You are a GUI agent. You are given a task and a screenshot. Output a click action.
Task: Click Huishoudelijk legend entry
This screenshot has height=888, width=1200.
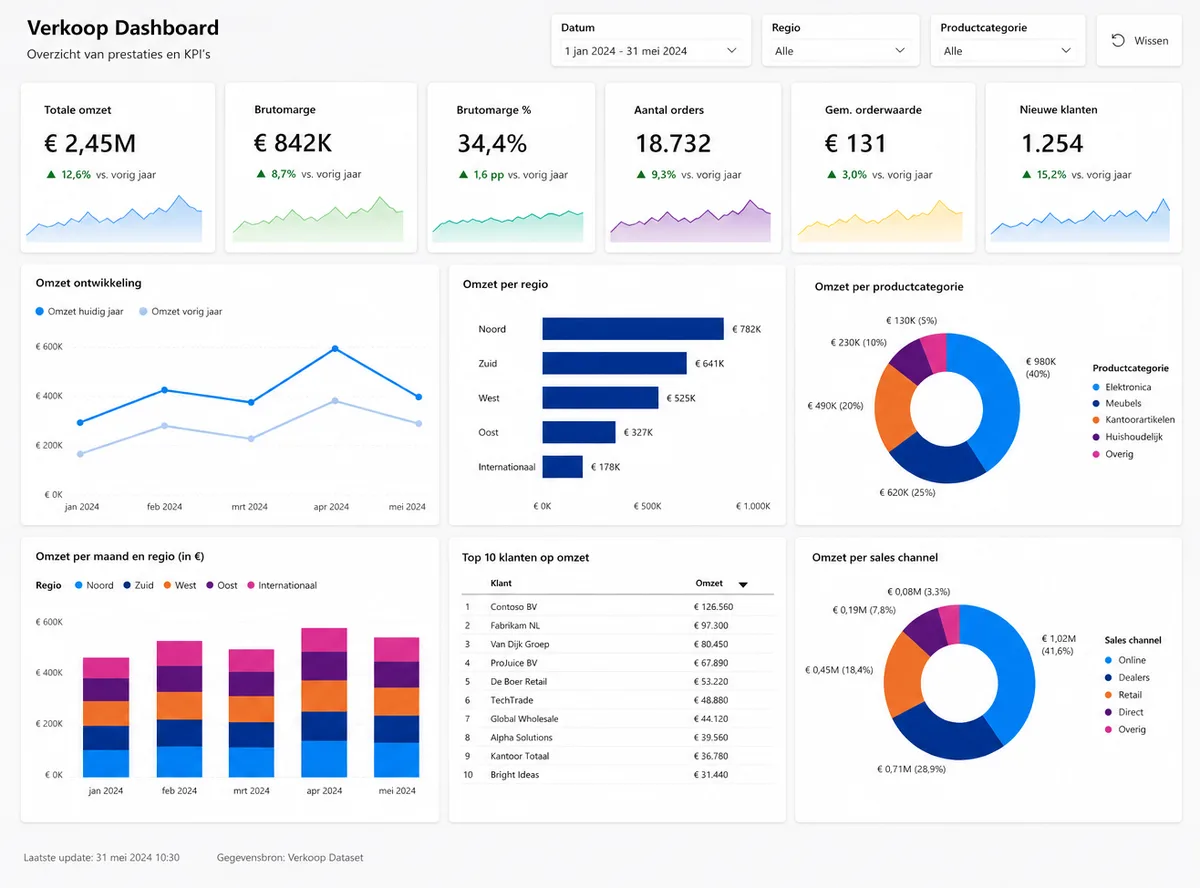(x=1127, y=437)
